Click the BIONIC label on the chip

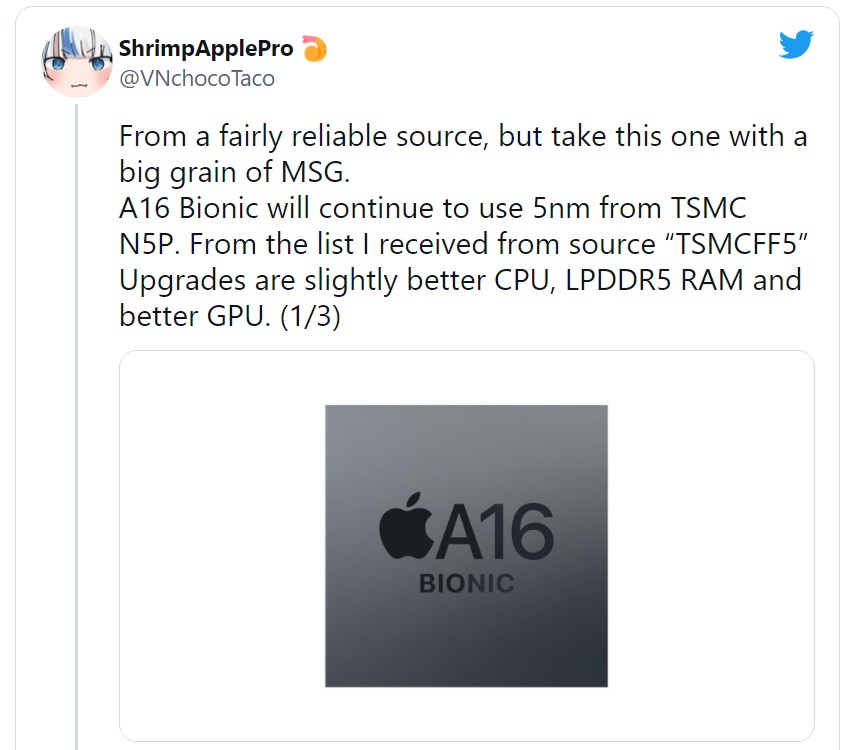466,584
